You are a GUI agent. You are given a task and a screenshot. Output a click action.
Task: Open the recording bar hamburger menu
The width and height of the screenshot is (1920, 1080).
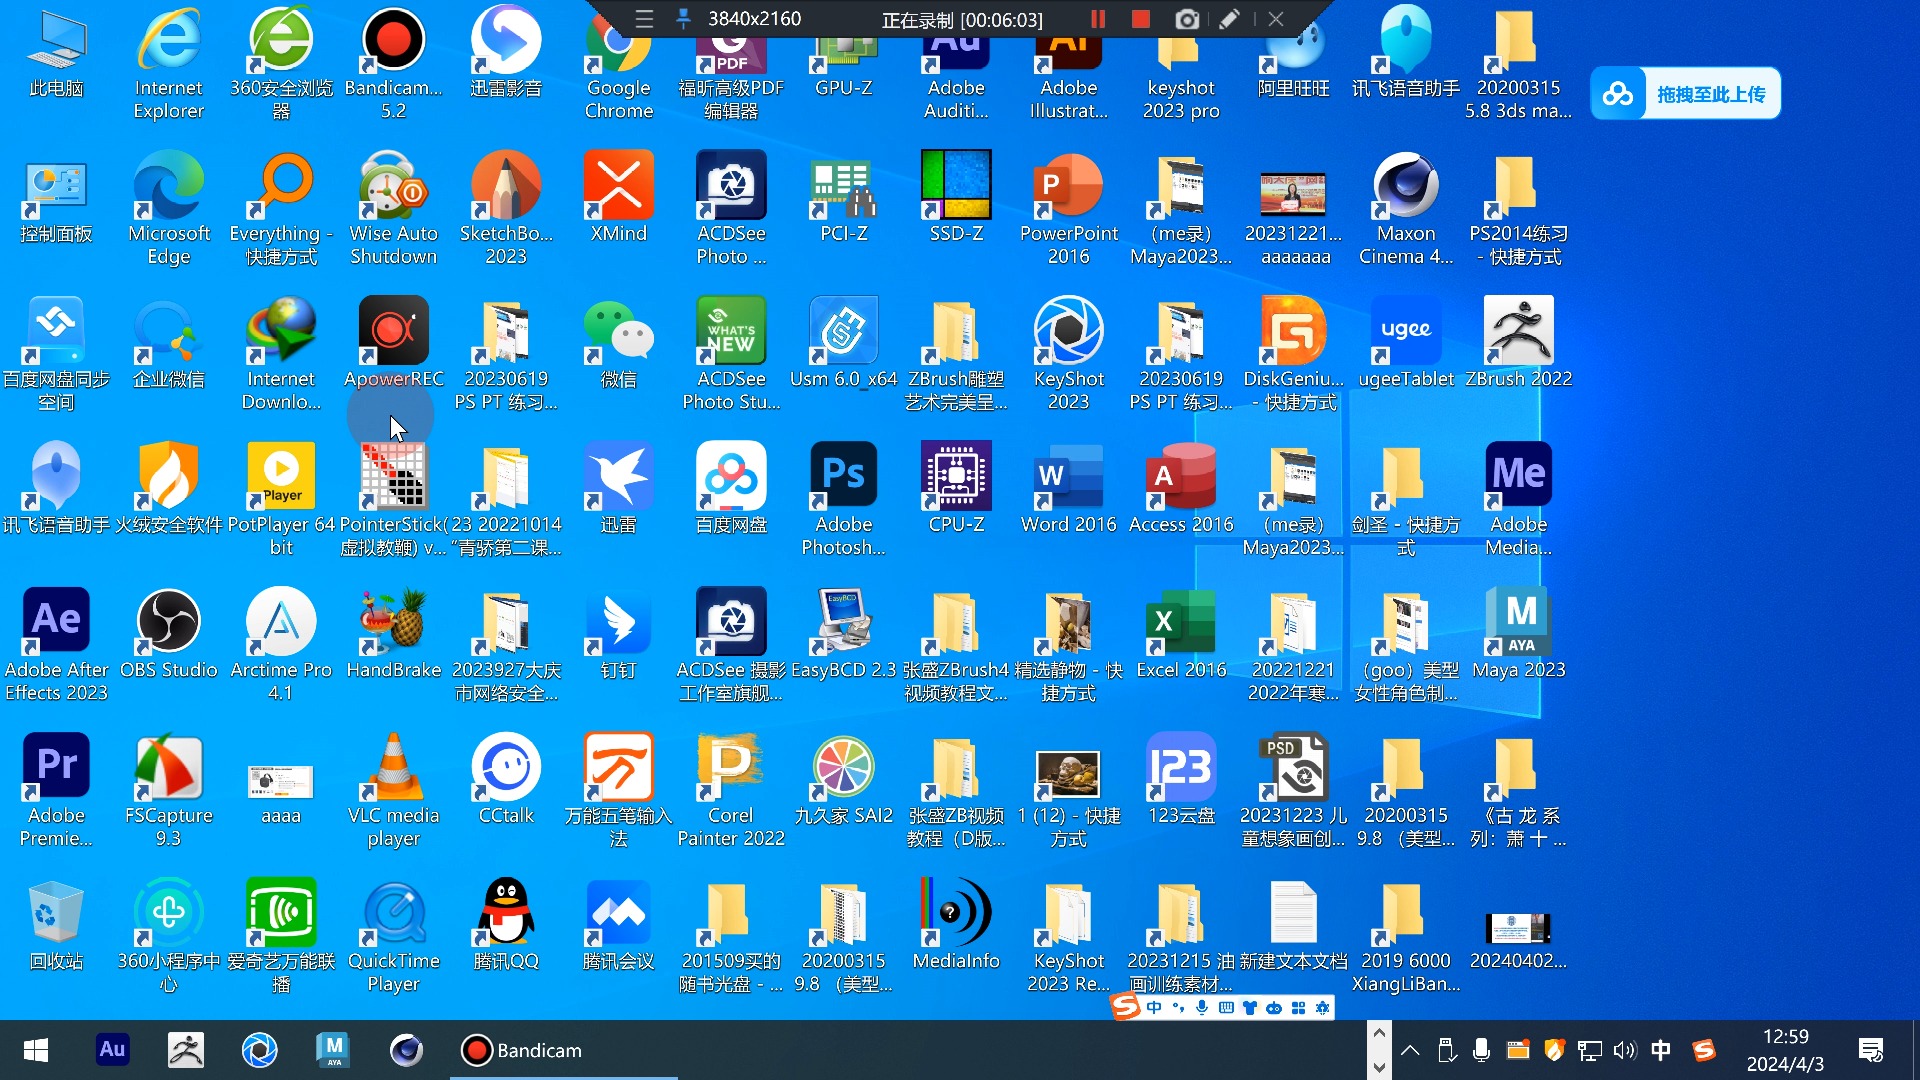(x=644, y=19)
